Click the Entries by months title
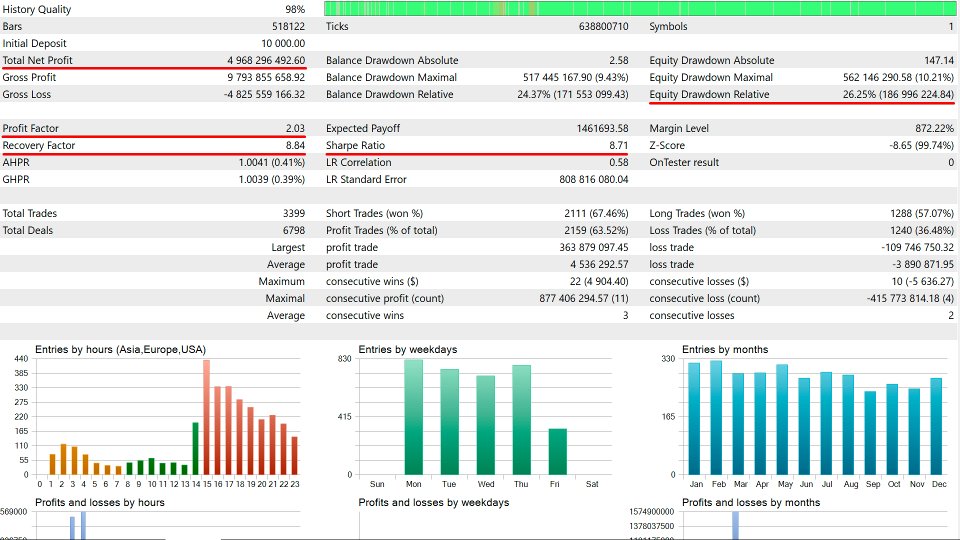Image resolution: width=960 pixels, height=540 pixels. pyautogui.click(x=725, y=349)
